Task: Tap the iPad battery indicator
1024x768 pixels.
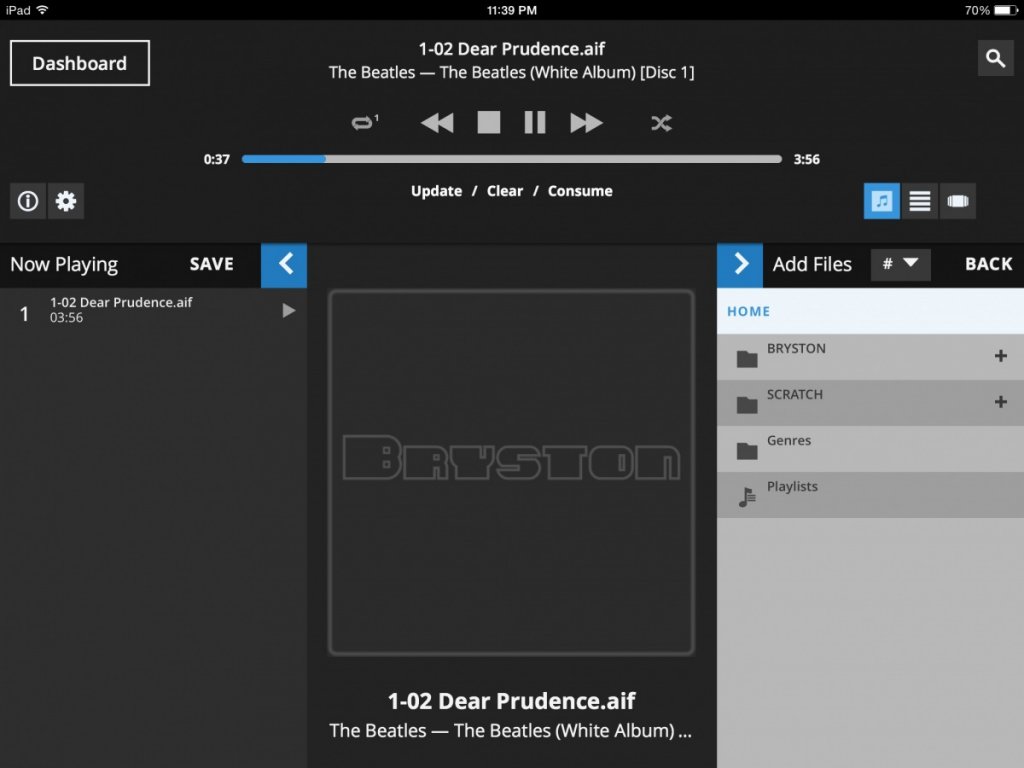Action: tap(1006, 10)
